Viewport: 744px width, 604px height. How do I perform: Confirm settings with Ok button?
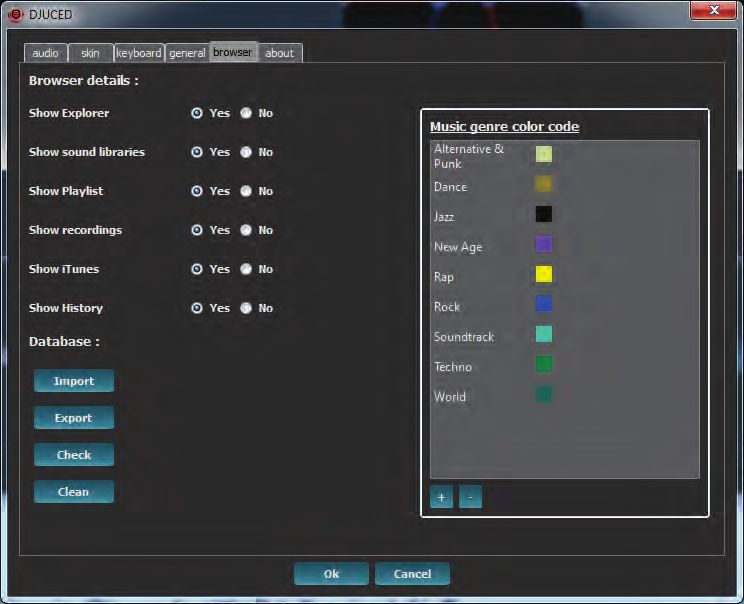click(331, 574)
